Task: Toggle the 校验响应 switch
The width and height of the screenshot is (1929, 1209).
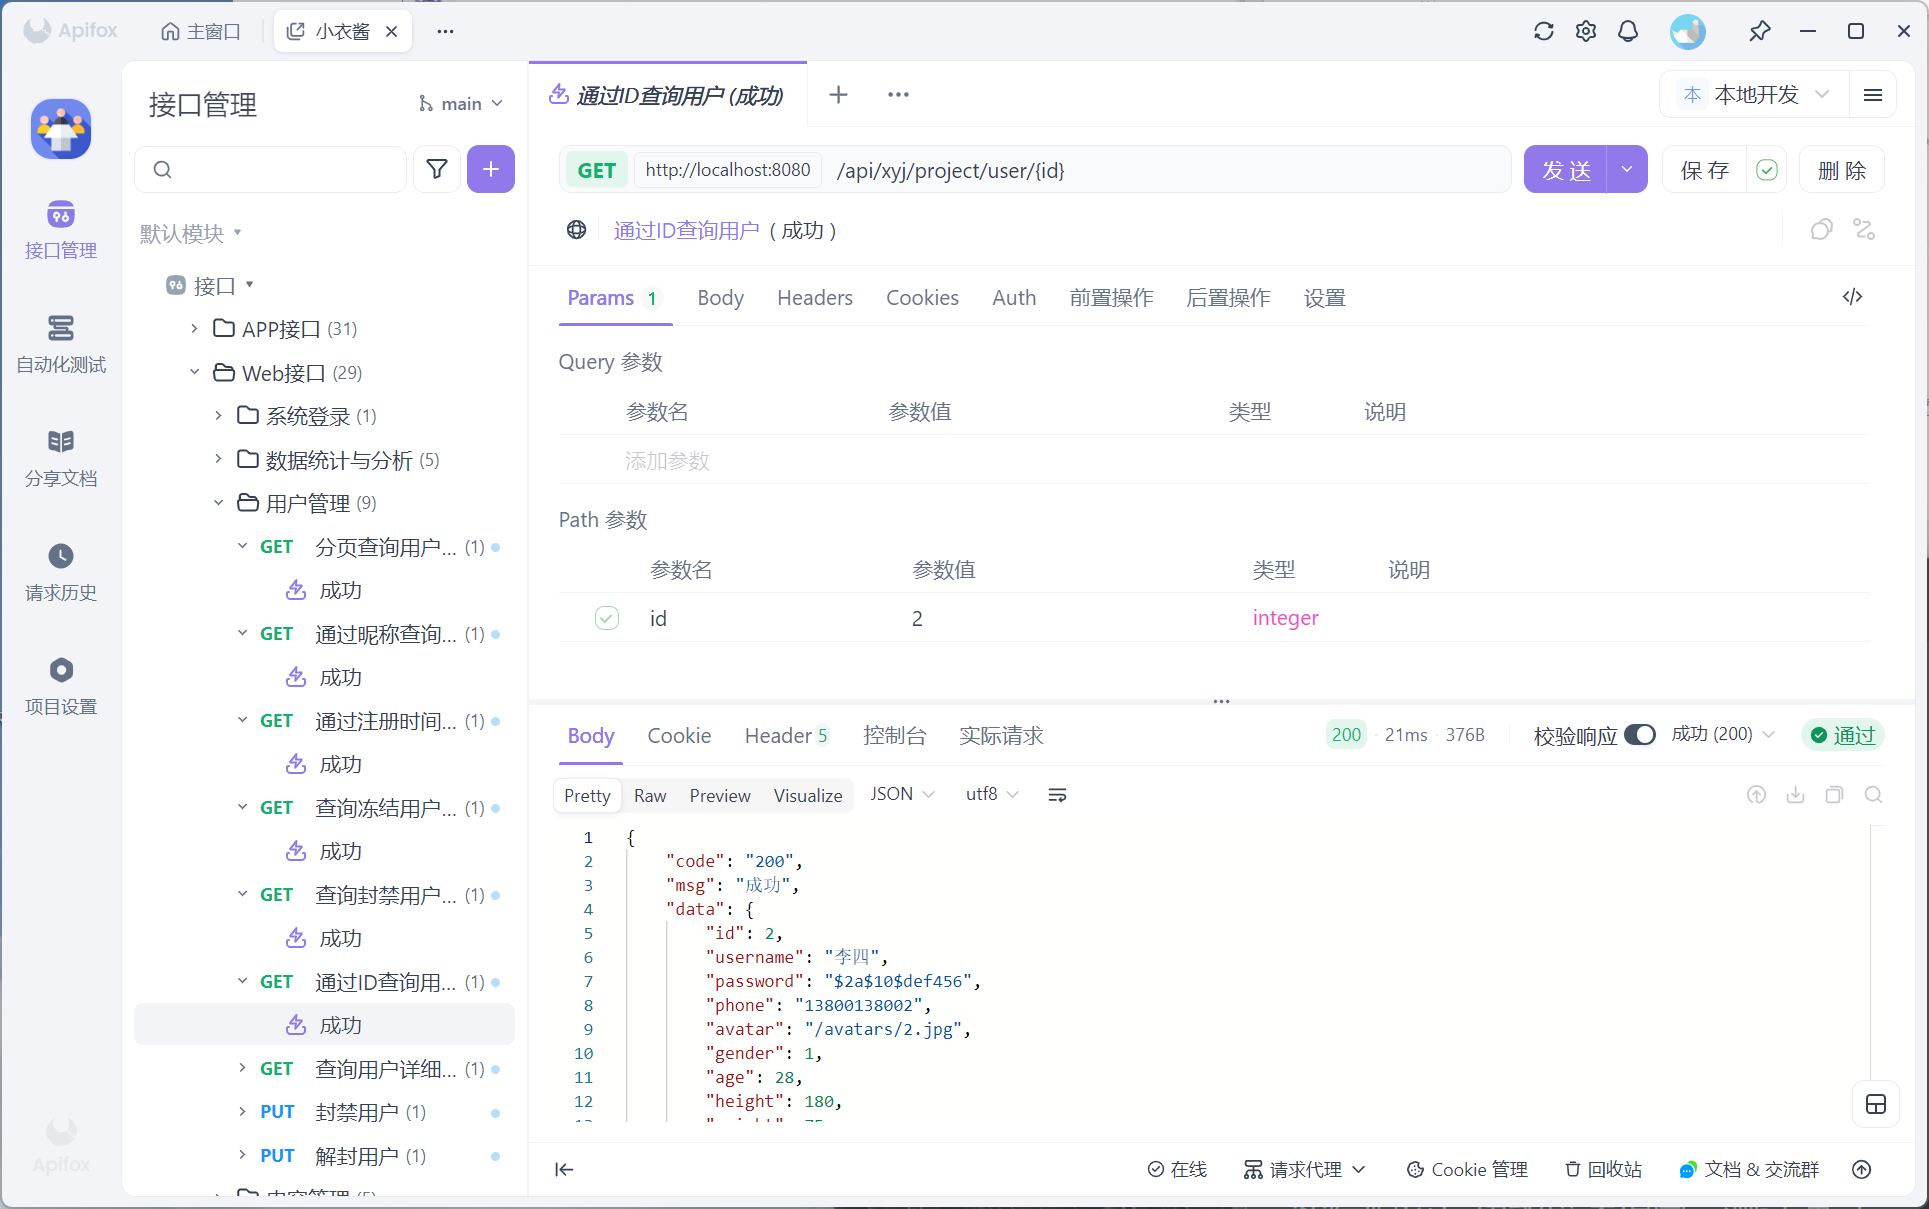Action: point(1639,735)
